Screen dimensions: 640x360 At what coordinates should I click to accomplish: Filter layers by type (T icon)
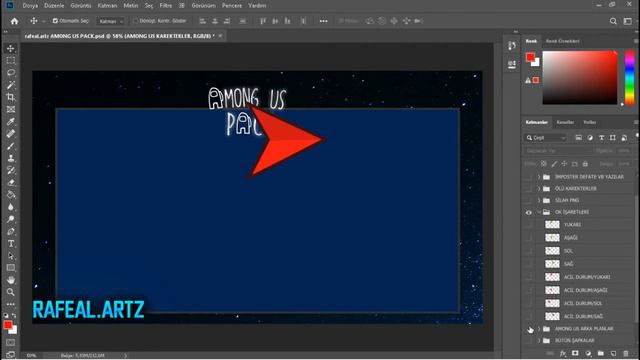(x=601, y=138)
